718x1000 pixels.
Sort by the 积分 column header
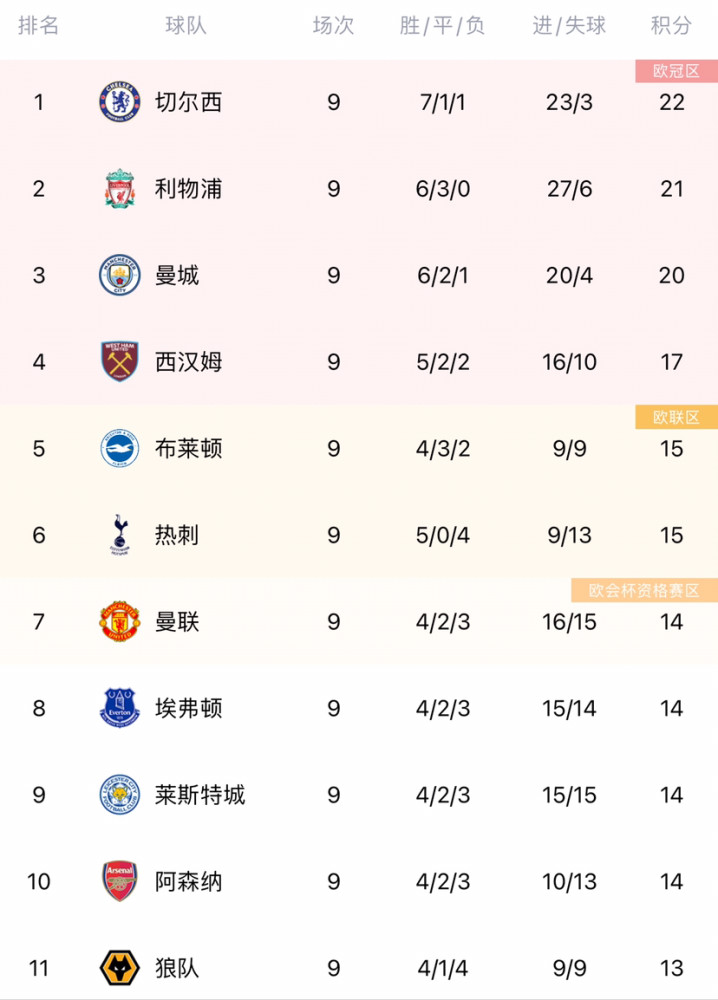tap(671, 26)
